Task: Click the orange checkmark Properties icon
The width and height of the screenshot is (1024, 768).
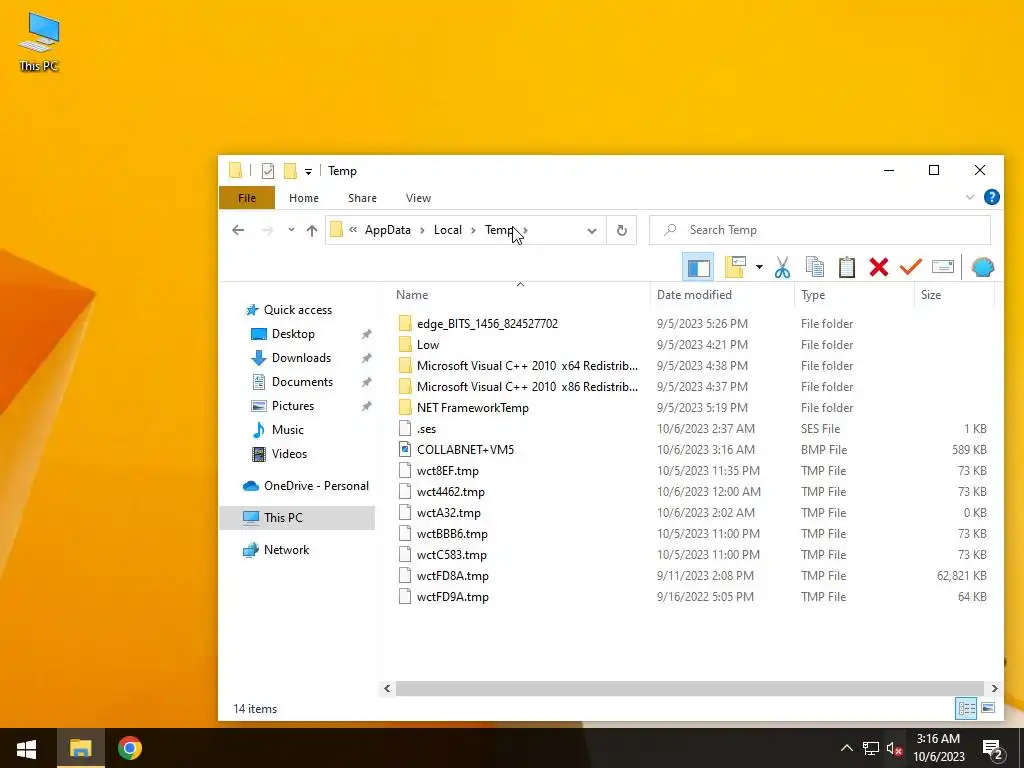Action: click(910, 267)
